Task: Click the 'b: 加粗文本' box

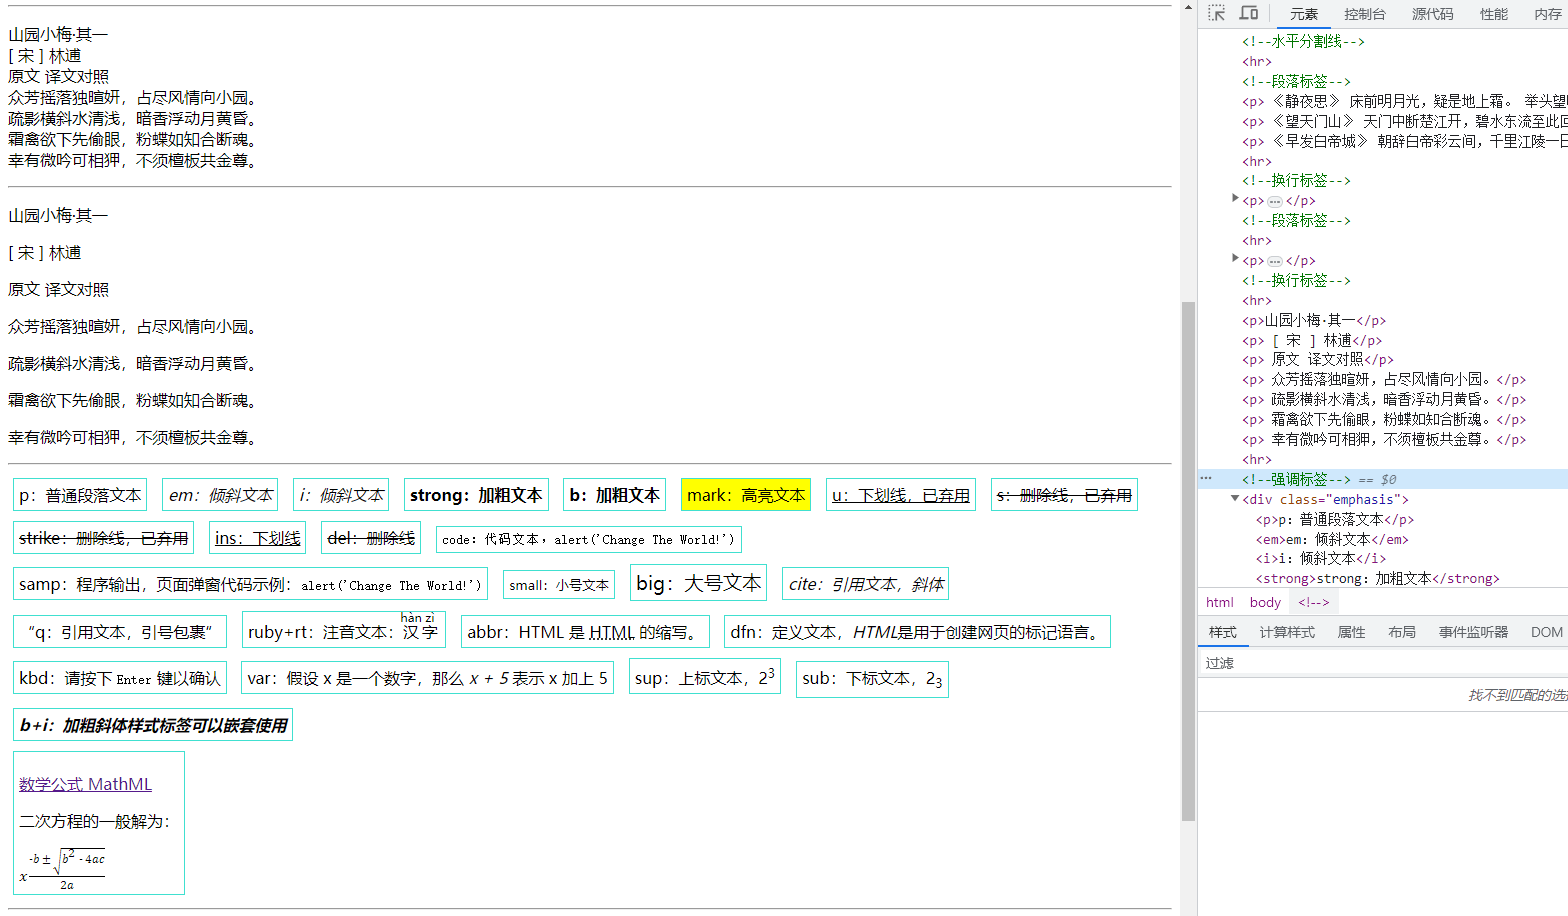Action: 614,495
